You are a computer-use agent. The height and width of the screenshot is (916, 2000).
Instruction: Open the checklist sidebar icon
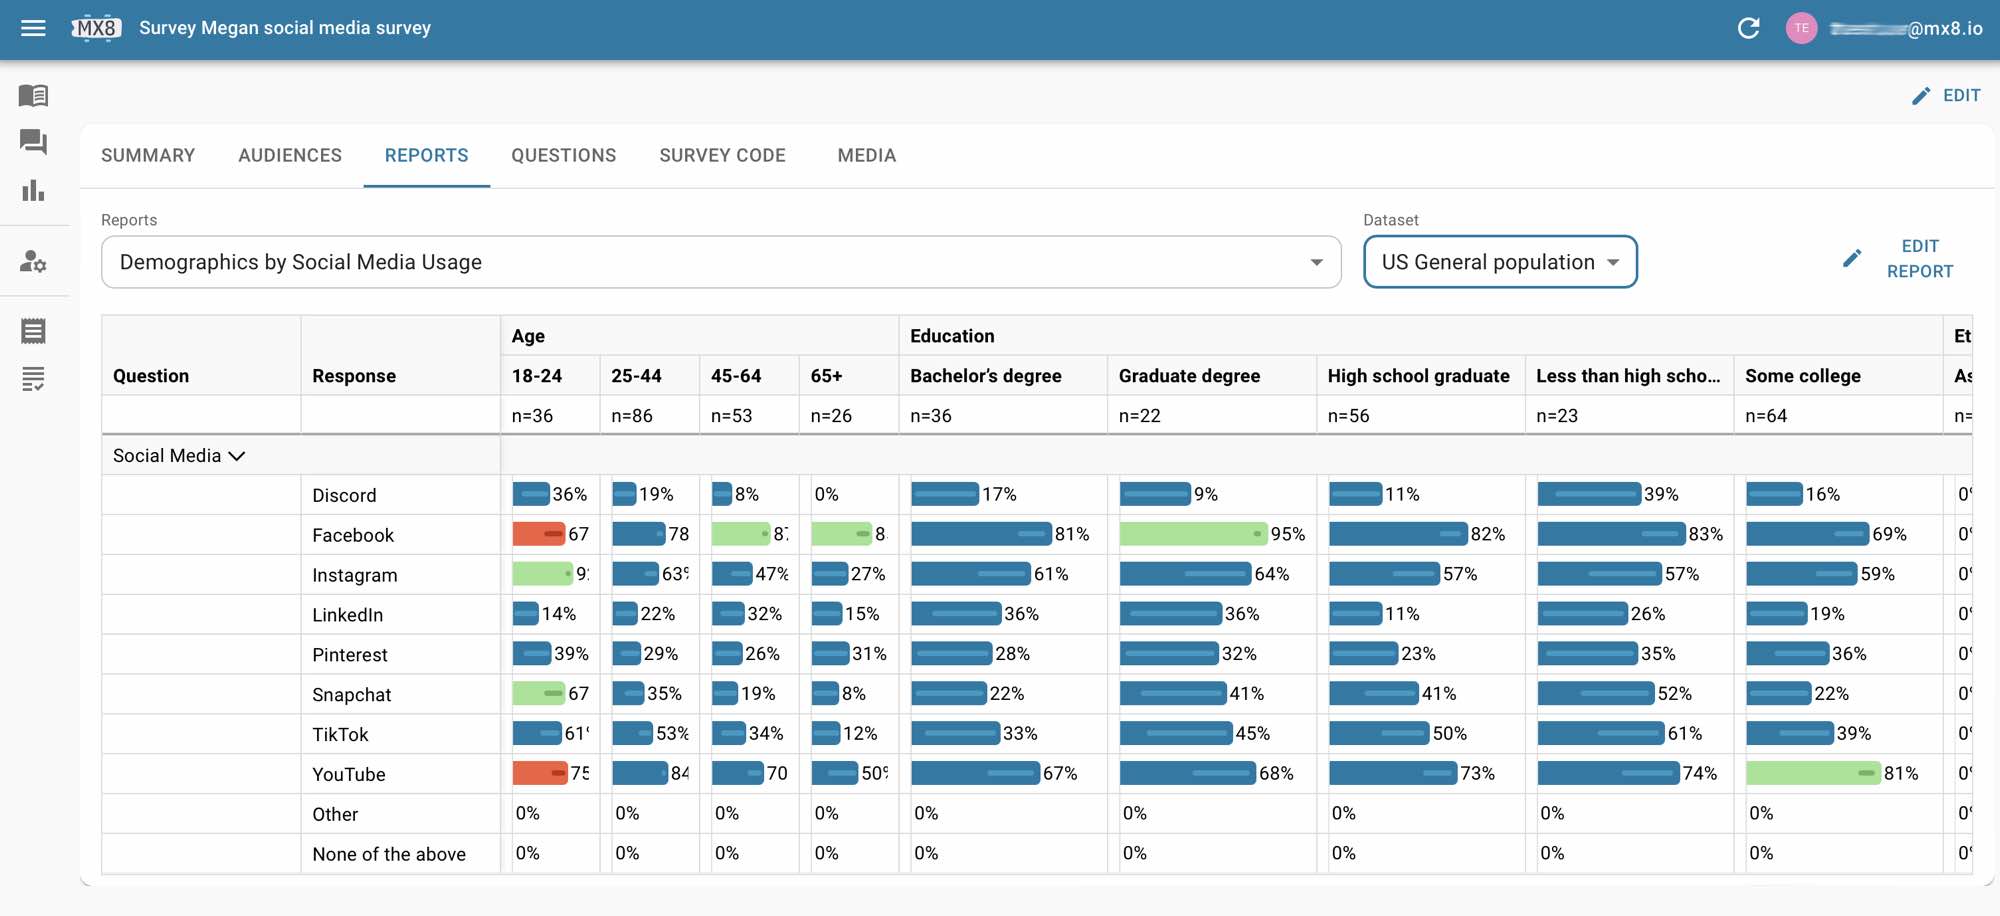[33, 379]
